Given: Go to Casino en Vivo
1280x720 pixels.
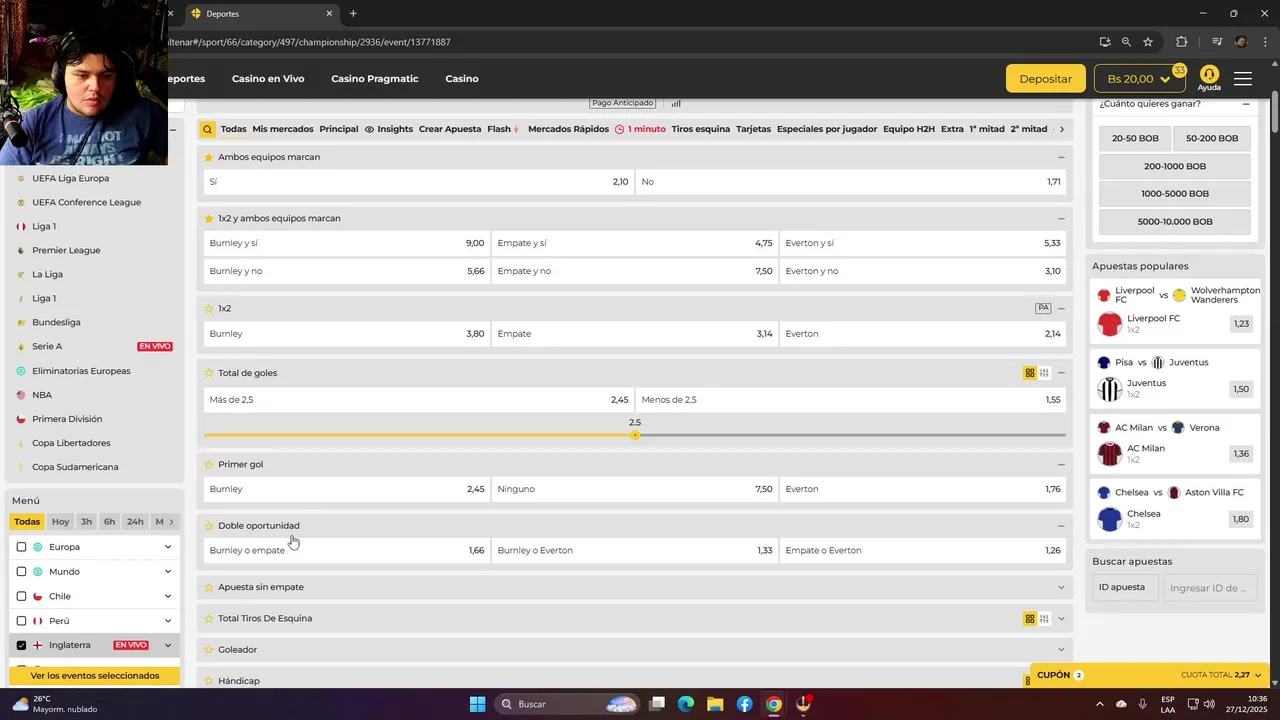Looking at the screenshot, I should [268, 79].
